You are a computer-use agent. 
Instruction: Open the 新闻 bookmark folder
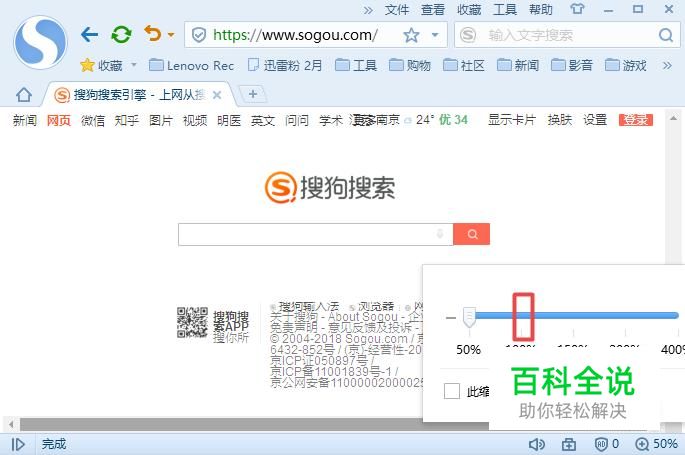(x=518, y=65)
